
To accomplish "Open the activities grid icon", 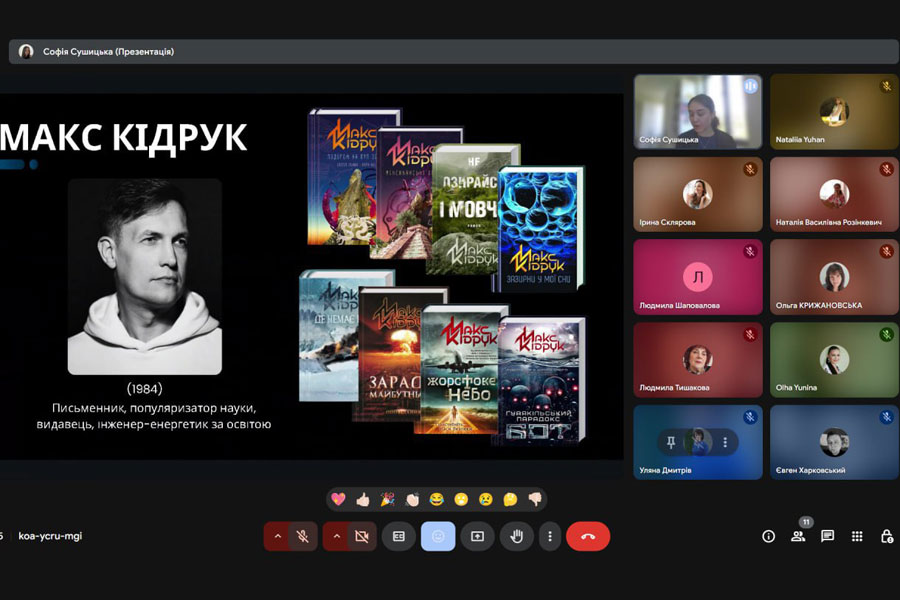I will (x=857, y=536).
